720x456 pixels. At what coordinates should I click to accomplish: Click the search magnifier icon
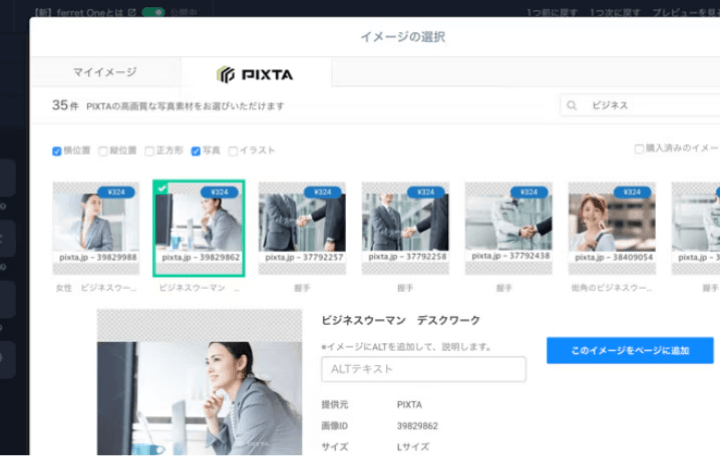(x=573, y=105)
